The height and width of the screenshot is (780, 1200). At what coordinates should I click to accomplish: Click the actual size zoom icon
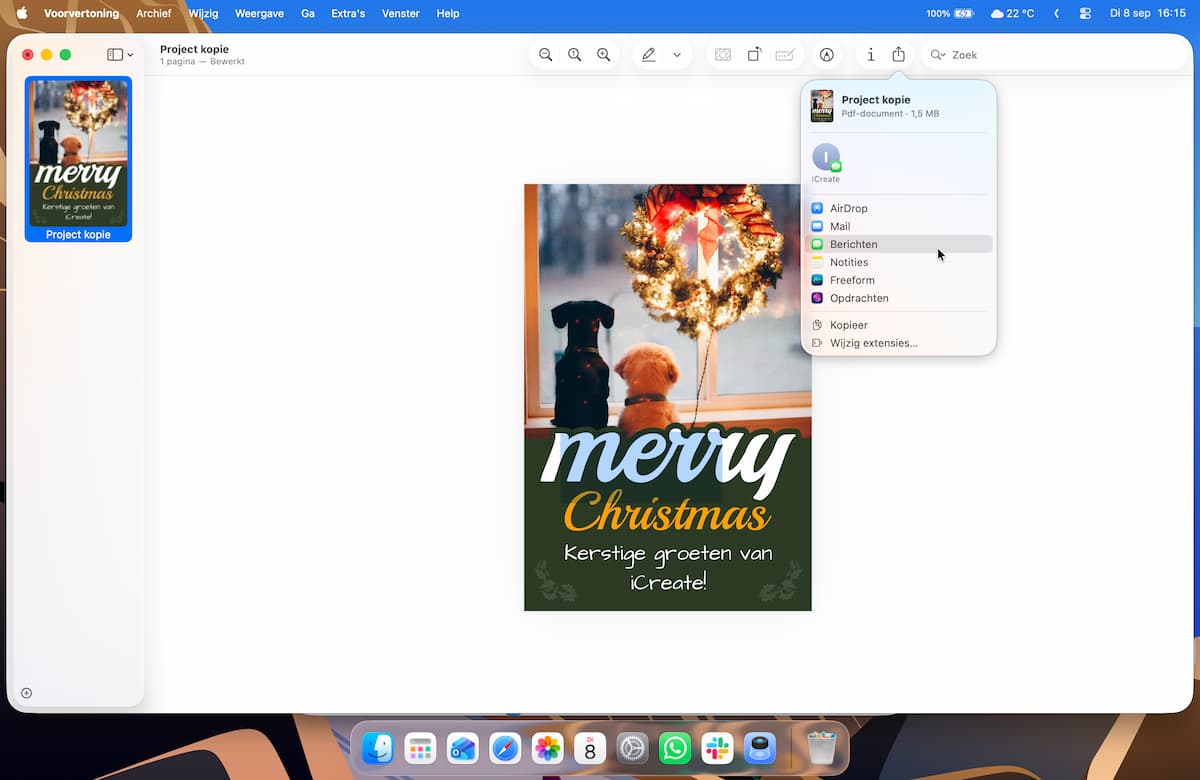[x=575, y=55]
